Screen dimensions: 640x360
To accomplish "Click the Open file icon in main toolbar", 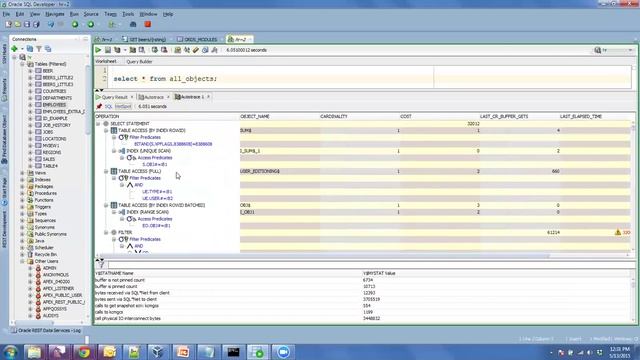I will [18, 24].
